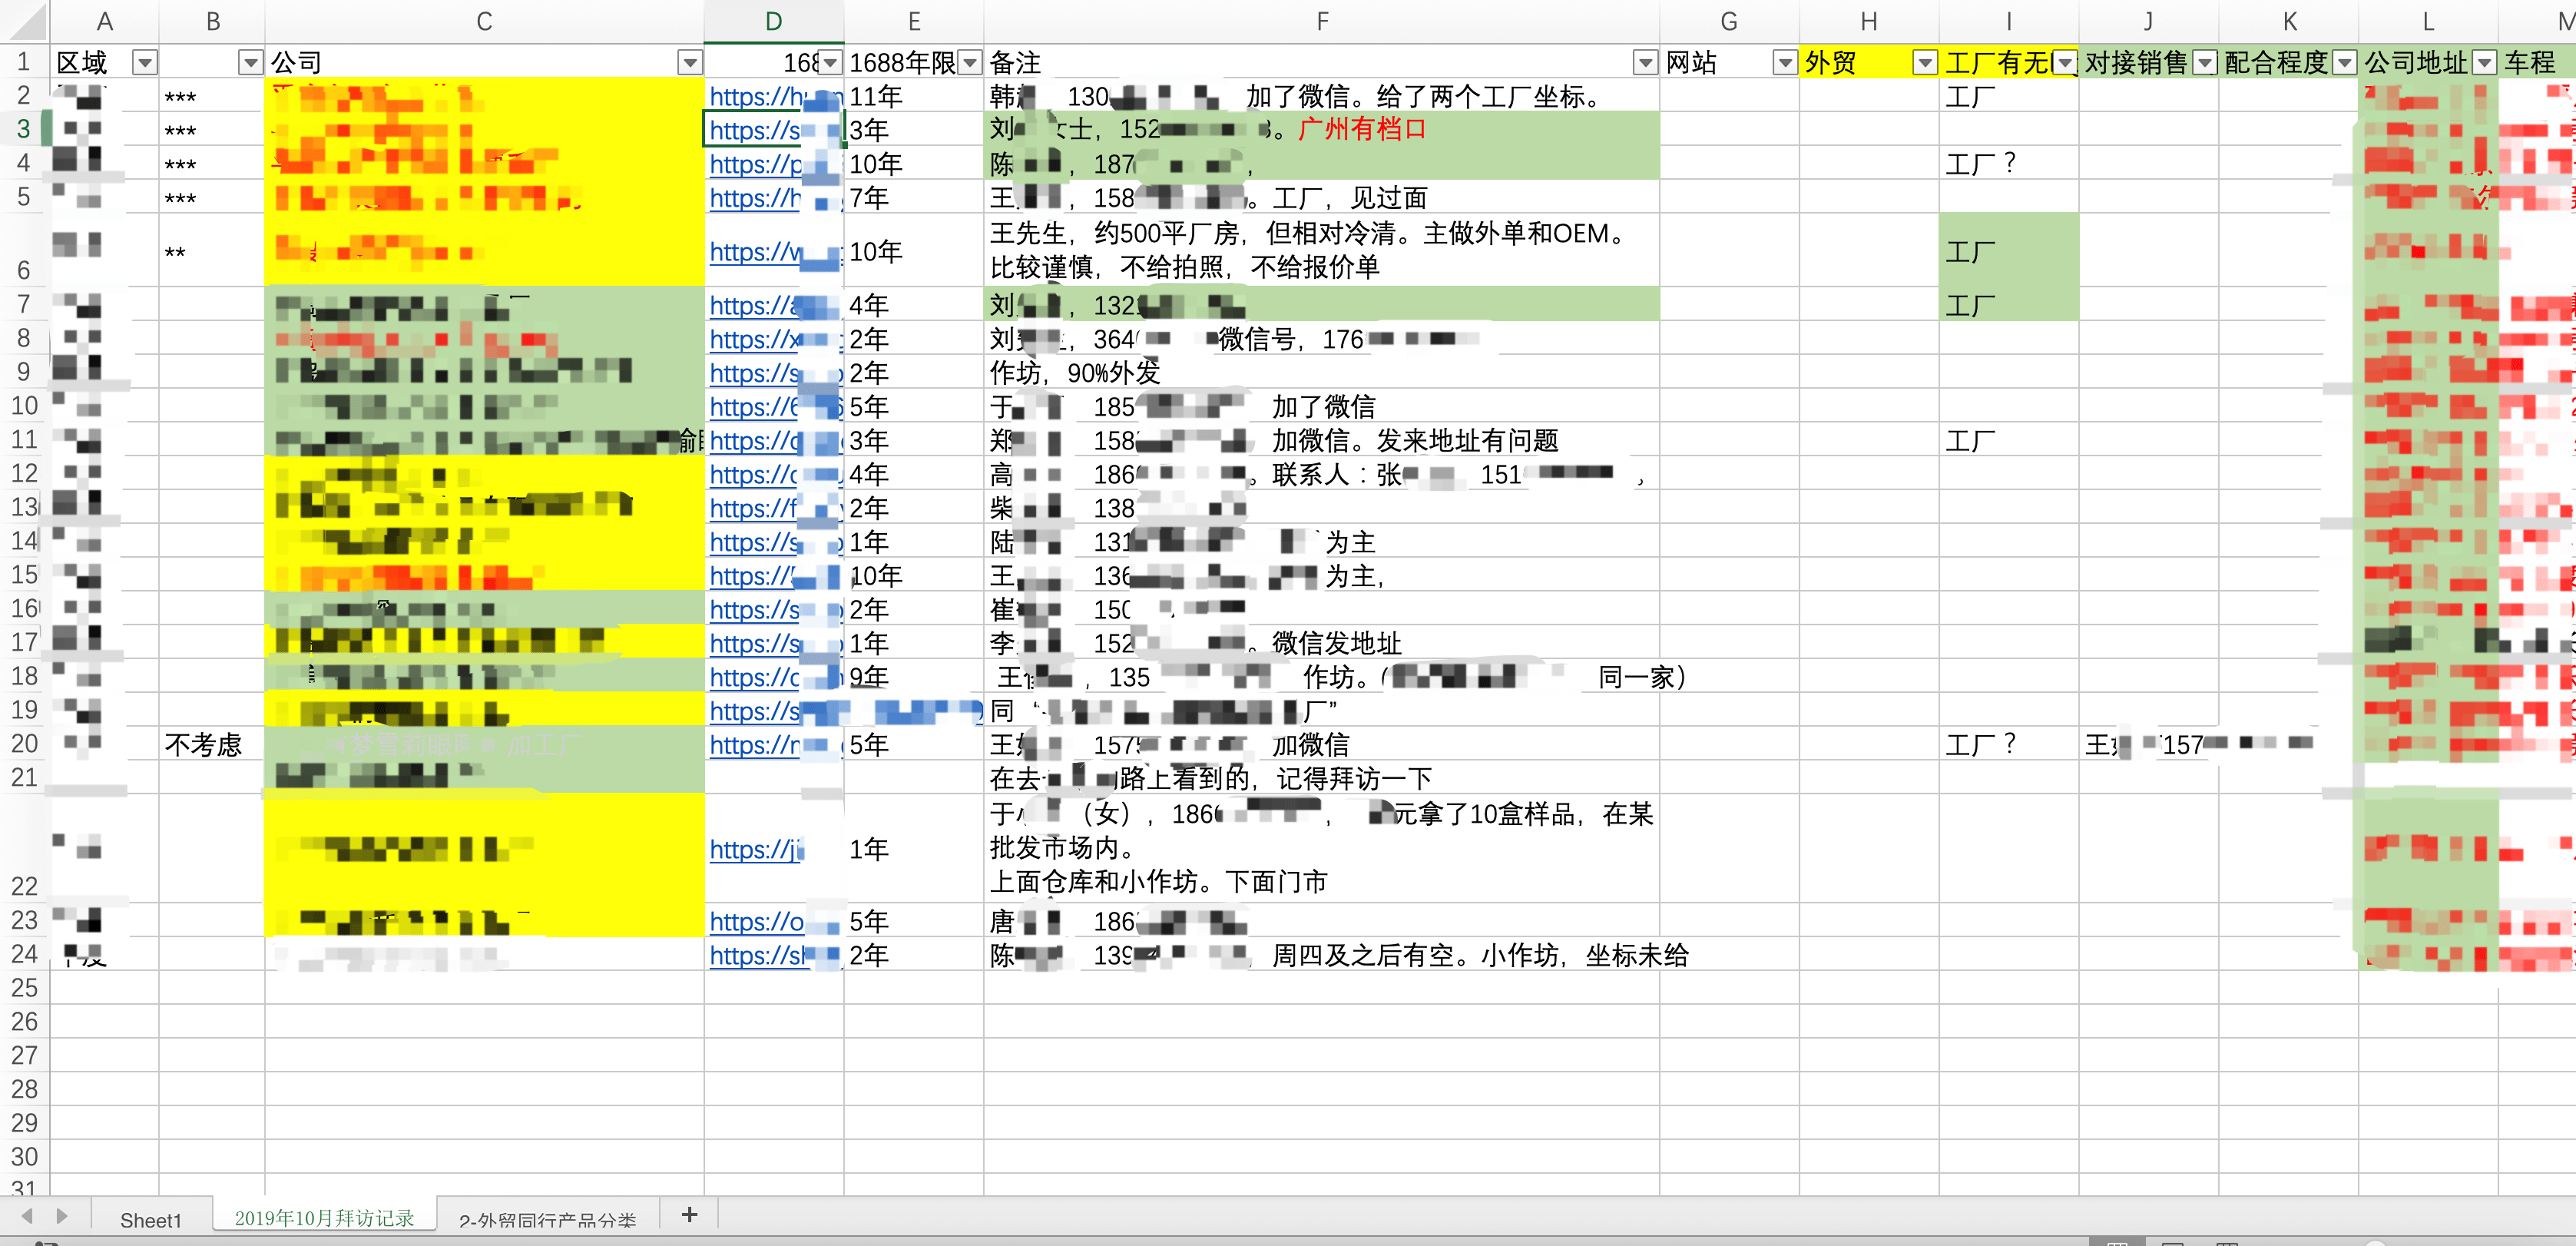Open the 1688年限 filter dropdown
Image resolution: width=2576 pixels, height=1246 pixels.
(969, 63)
